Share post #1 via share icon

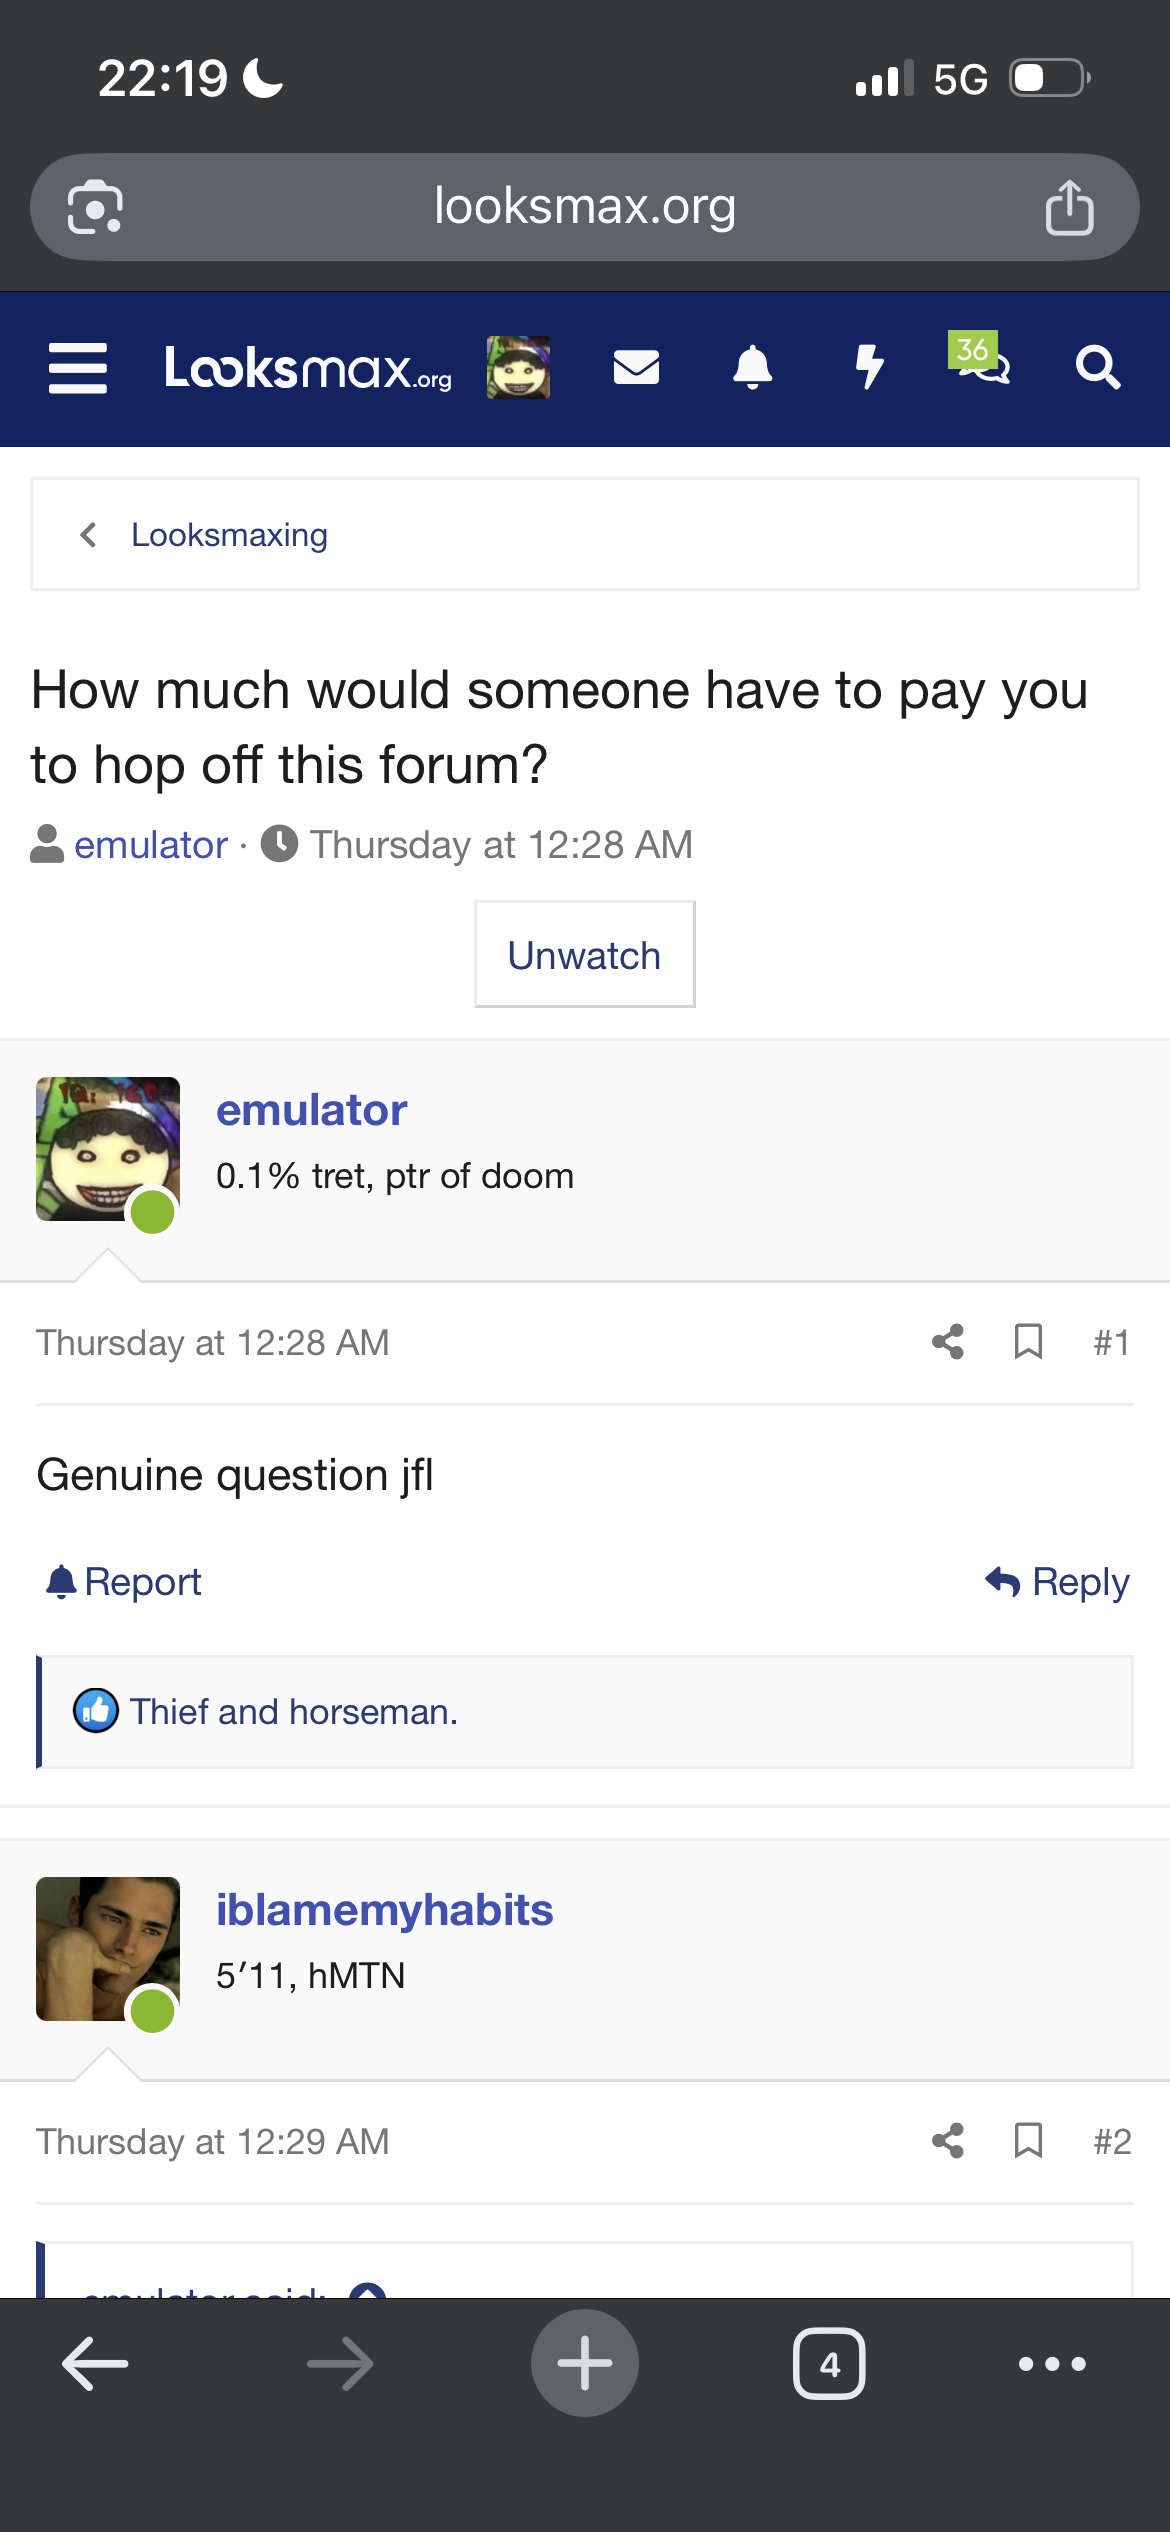[x=948, y=1342]
